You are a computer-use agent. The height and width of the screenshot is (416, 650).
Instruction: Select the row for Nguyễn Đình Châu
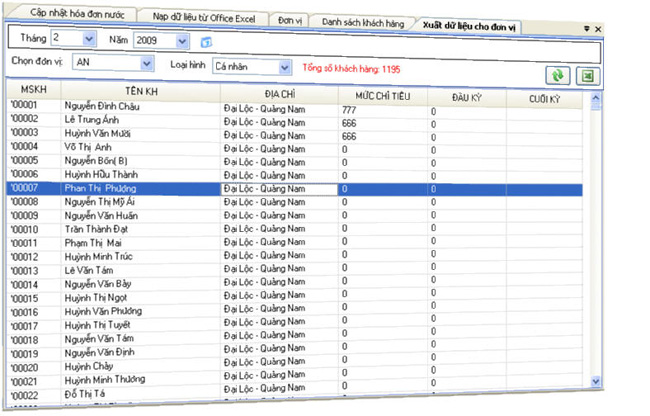click(100, 105)
